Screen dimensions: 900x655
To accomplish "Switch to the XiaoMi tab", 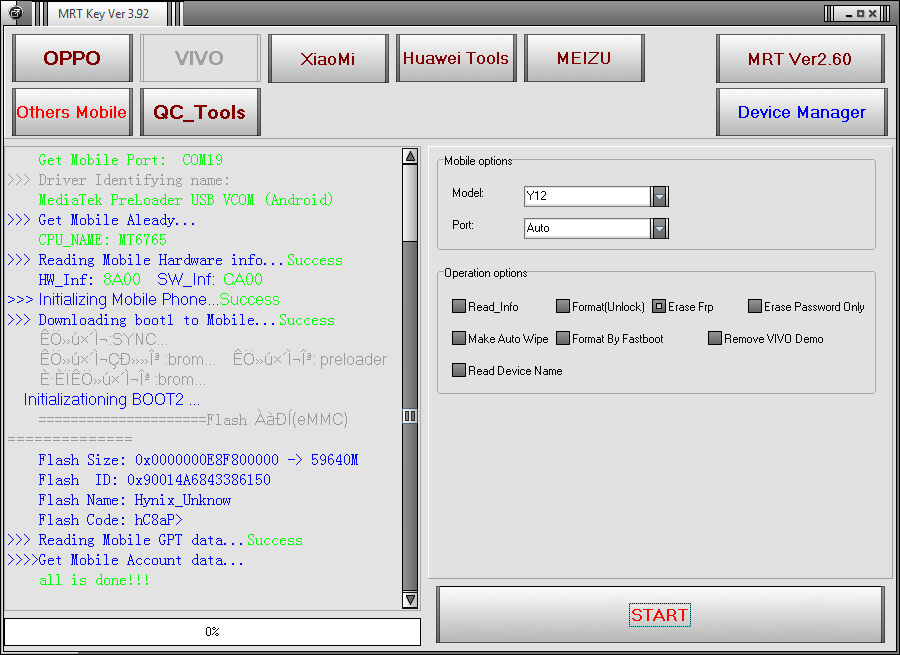I will (x=328, y=58).
